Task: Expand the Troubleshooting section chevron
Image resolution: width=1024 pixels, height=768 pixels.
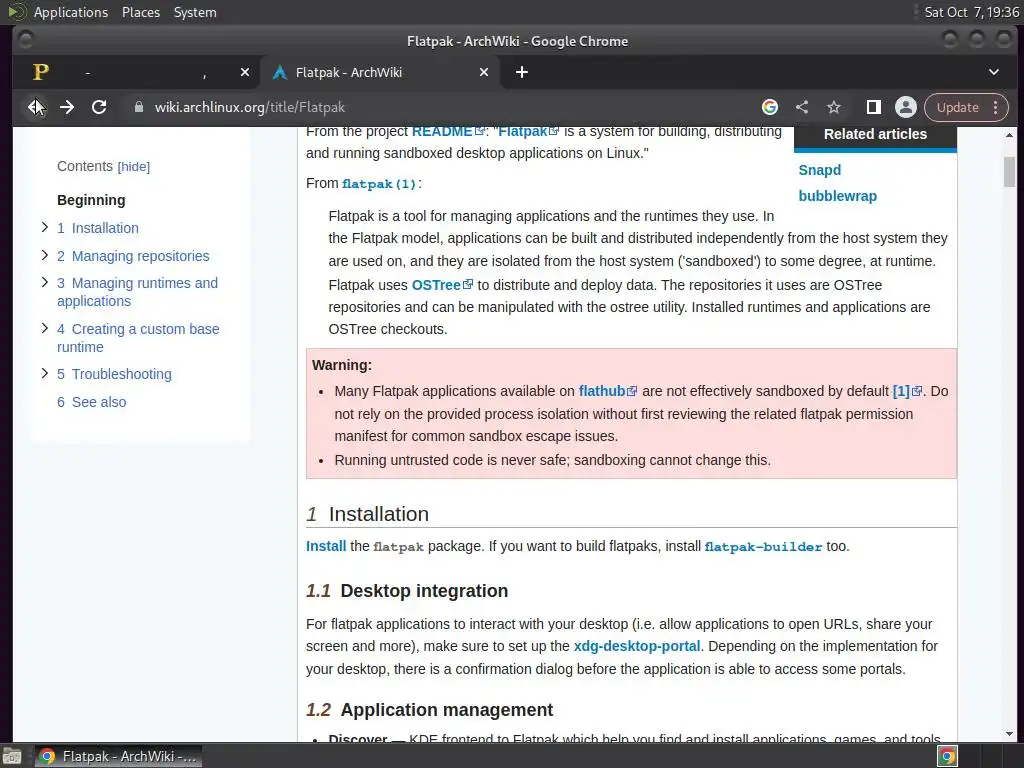Action: [44, 374]
